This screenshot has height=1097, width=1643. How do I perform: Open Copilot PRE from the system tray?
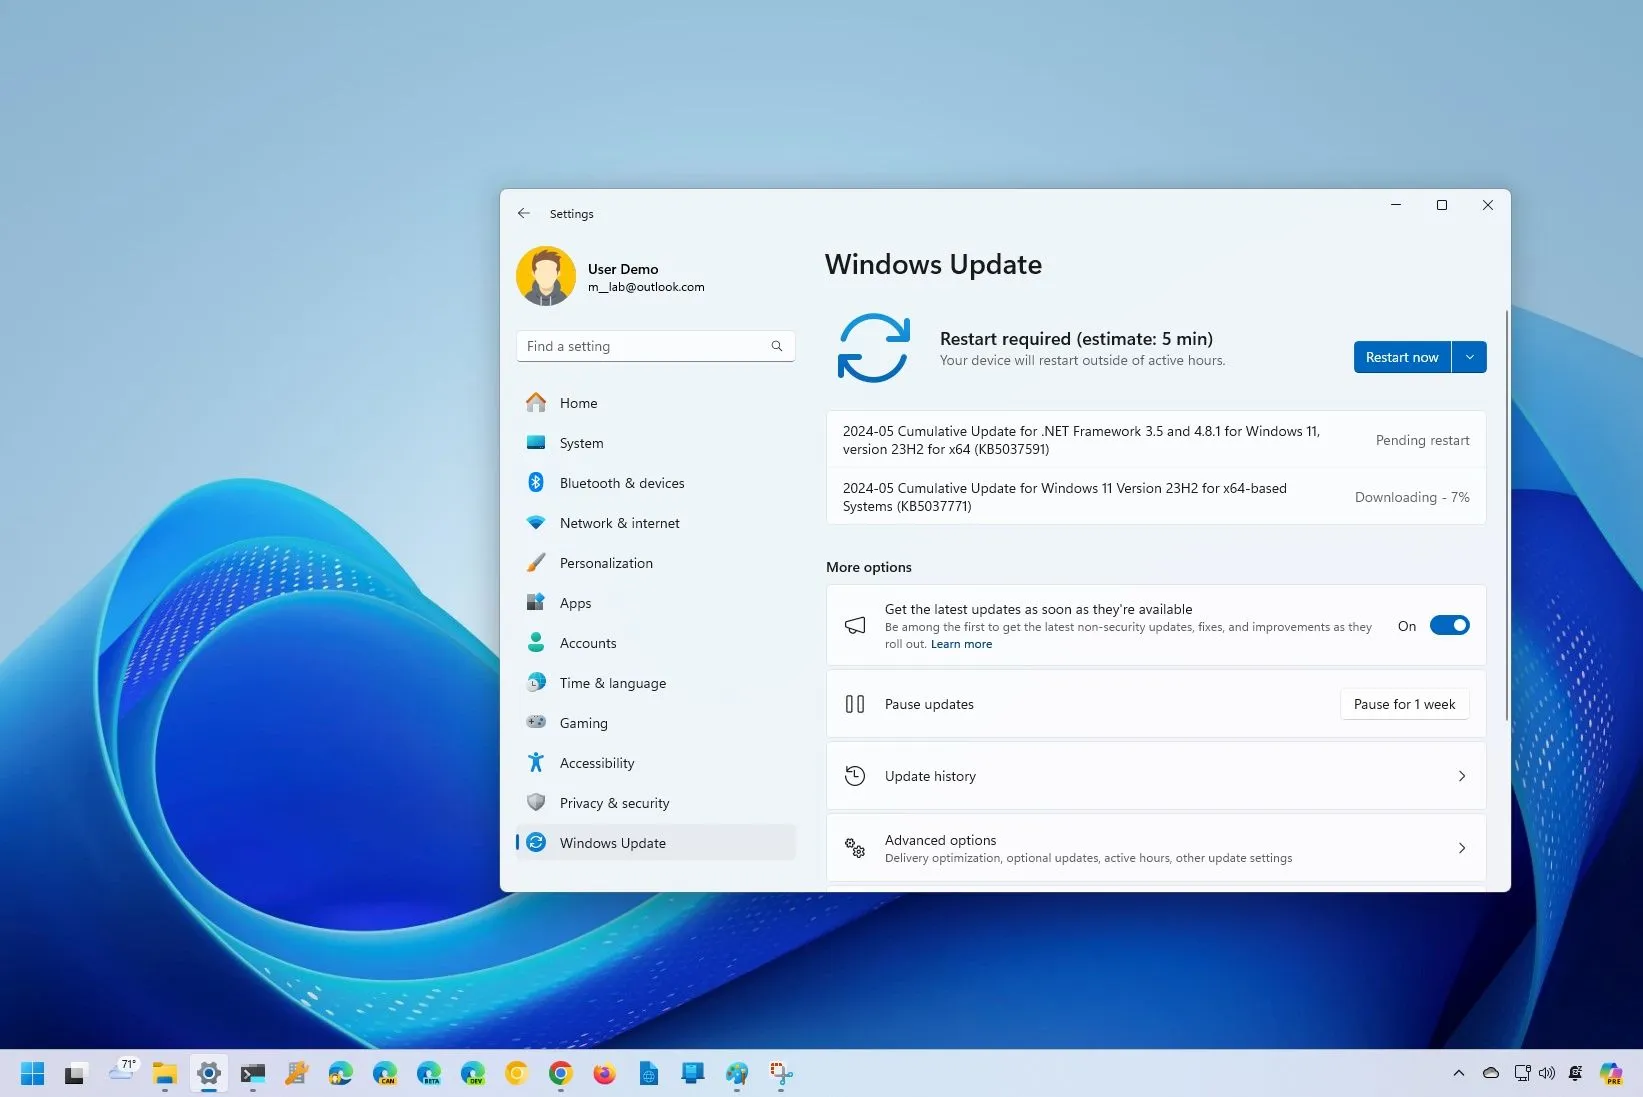coord(1612,1071)
